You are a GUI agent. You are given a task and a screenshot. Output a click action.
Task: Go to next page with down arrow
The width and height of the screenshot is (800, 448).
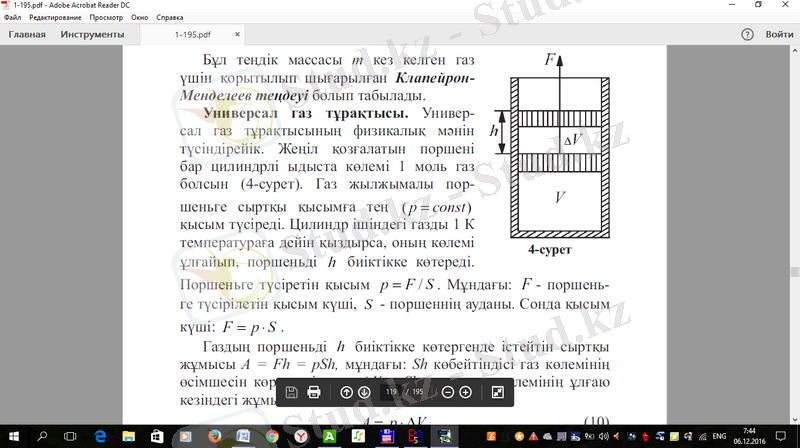(x=364, y=392)
